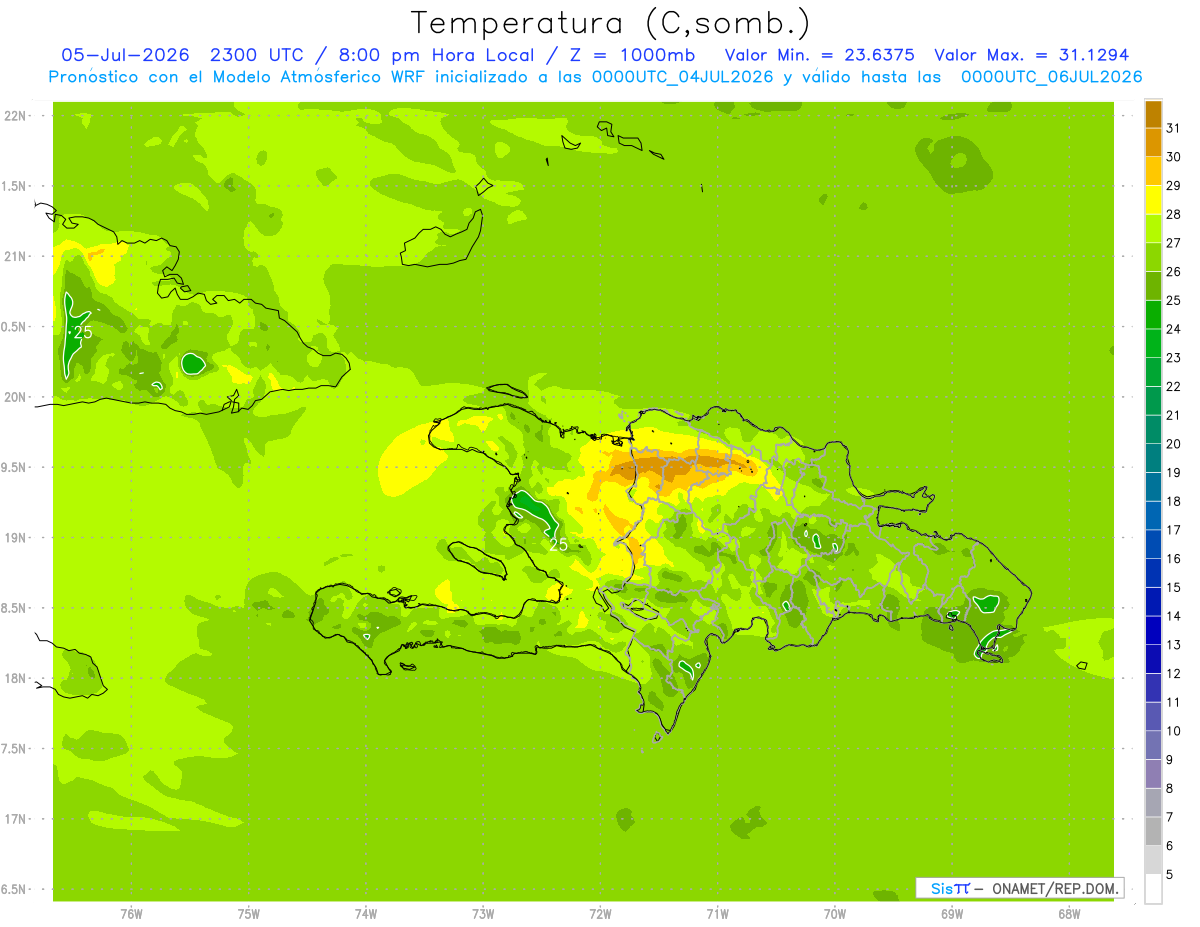Click the '8:00 pm Hora Local' text
This screenshot has height=927, width=1200.
[437, 55]
